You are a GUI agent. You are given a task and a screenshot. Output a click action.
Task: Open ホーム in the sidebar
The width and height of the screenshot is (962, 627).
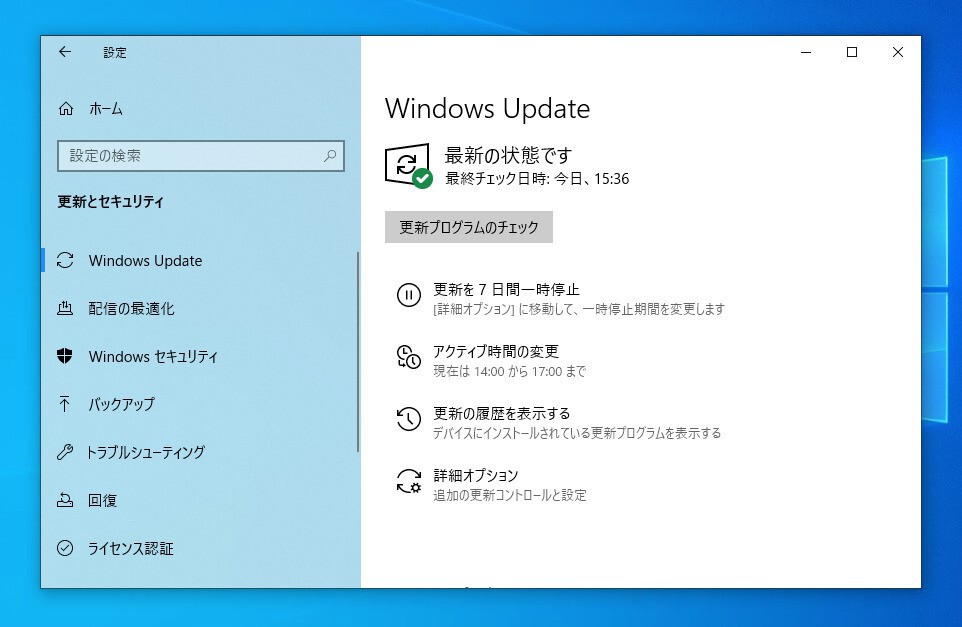[106, 109]
